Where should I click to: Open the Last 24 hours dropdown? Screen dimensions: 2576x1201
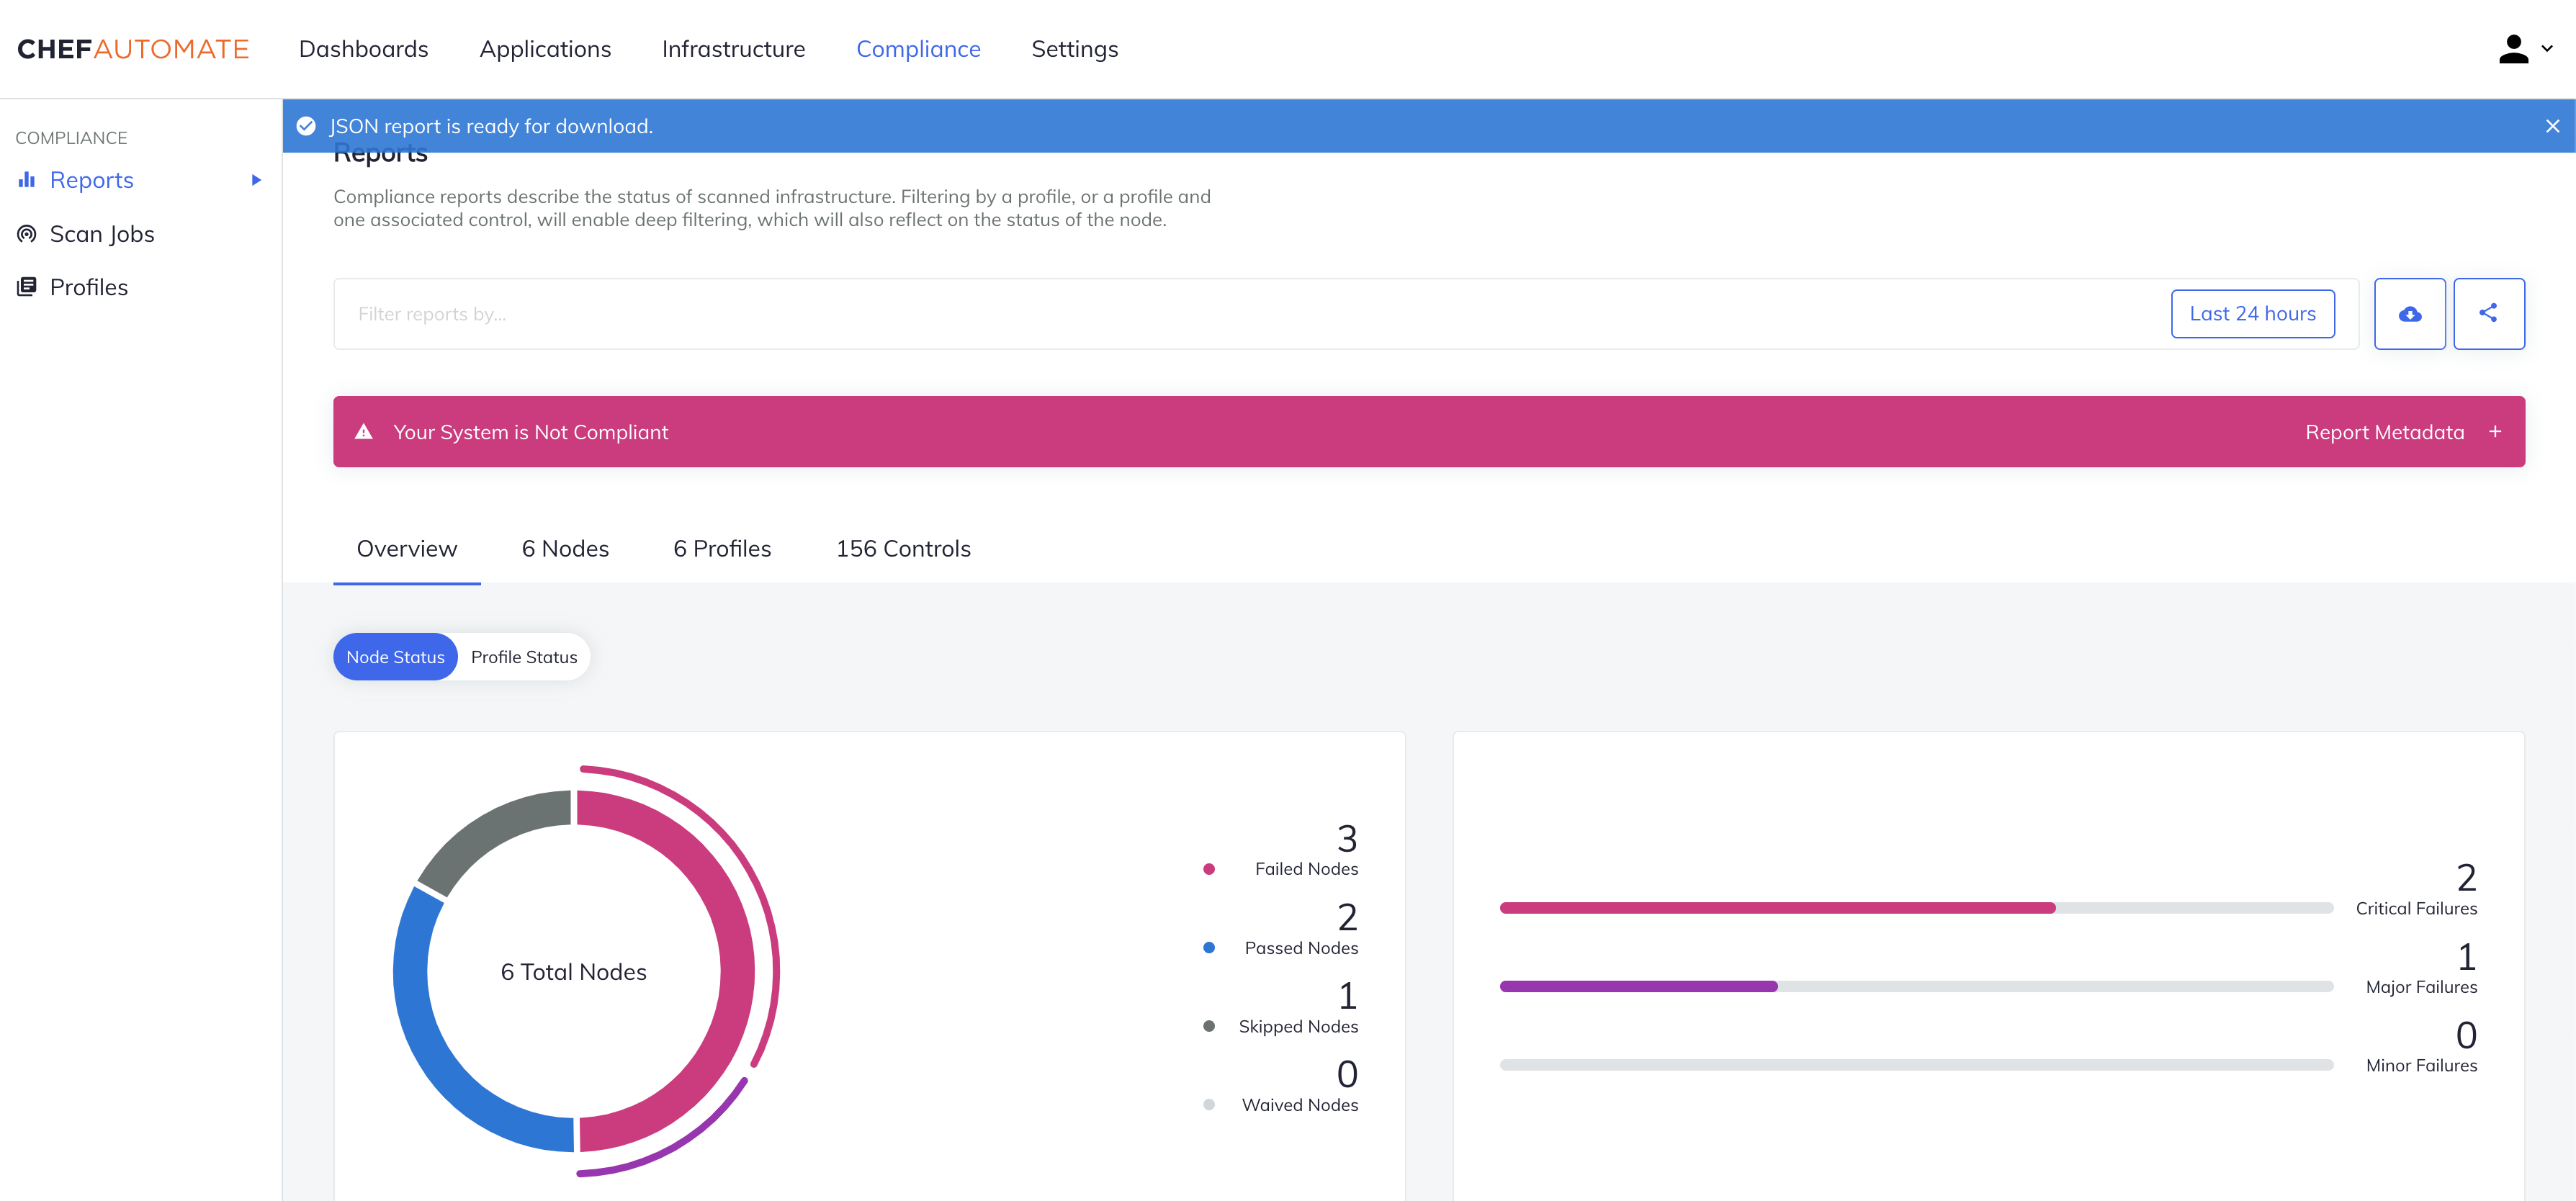[2253, 314]
